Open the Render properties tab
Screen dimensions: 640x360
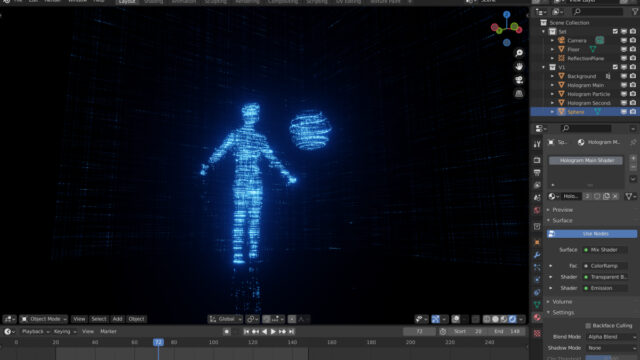537,160
